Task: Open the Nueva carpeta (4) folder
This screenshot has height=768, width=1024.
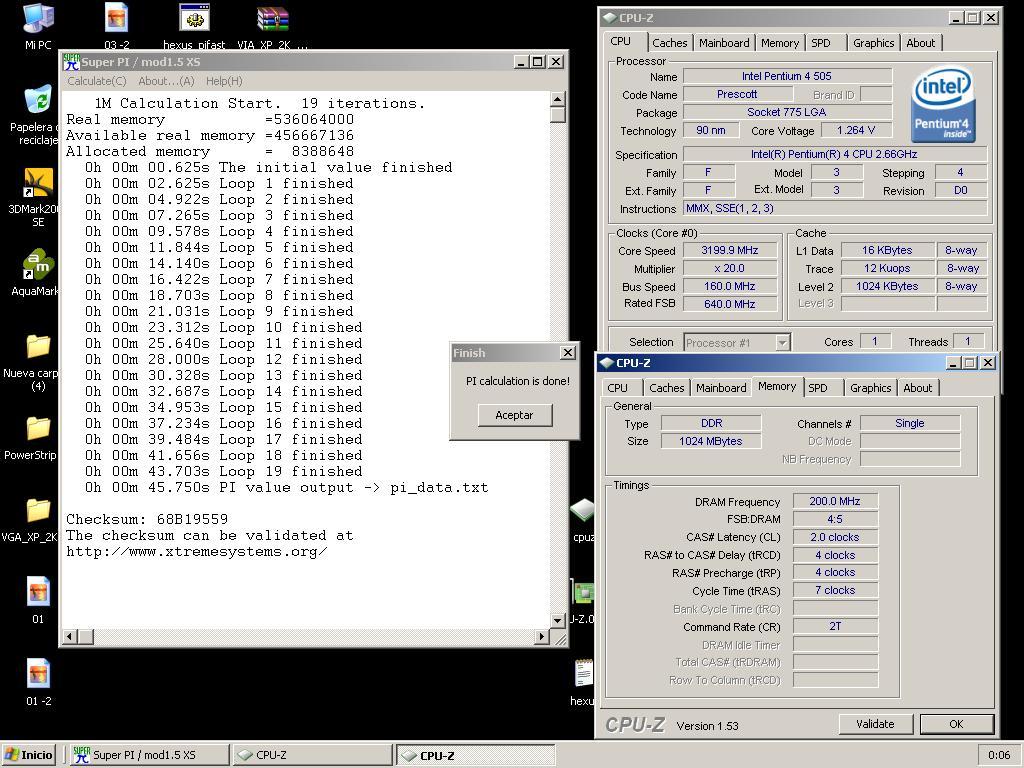Action: (38, 346)
